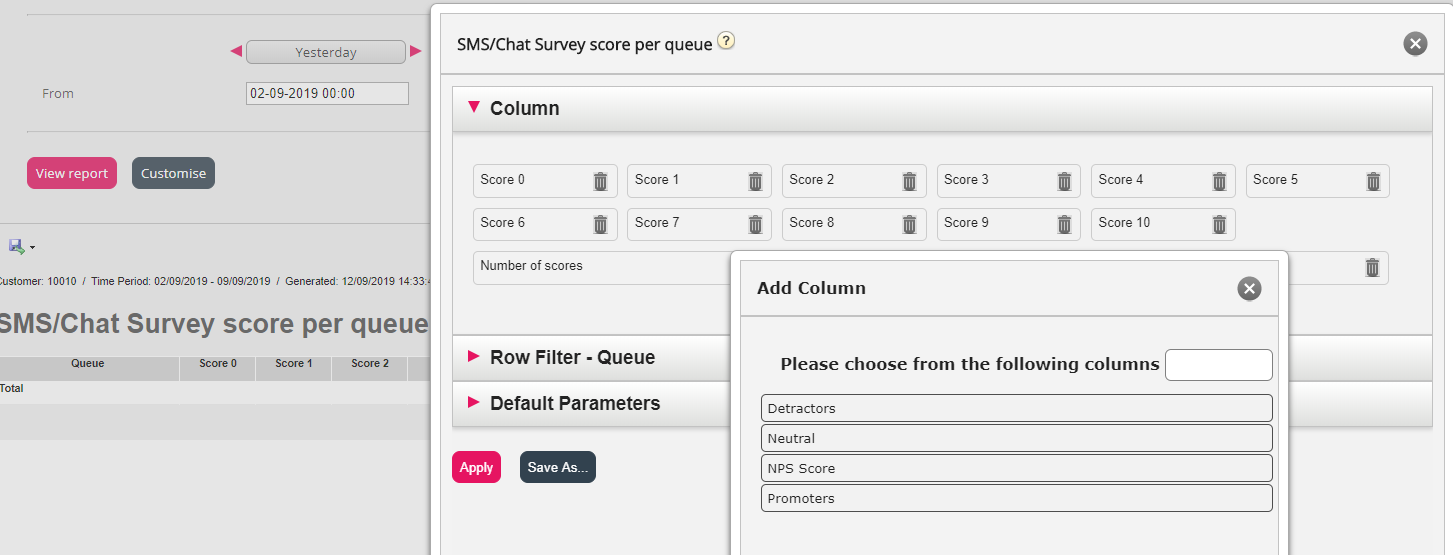Close the Add Column dialog
The width and height of the screenshot is (1453, 555).
tap(1249, 289)
